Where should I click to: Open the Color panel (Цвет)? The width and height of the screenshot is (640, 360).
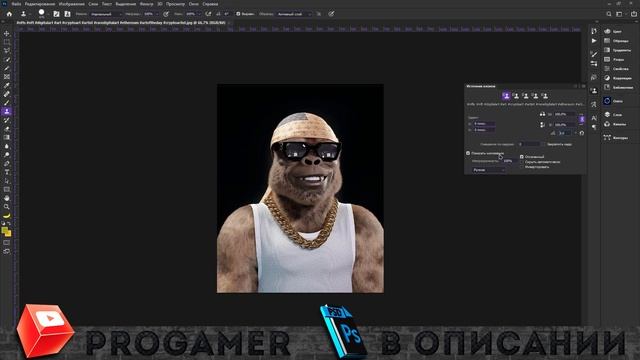point(613,31)
